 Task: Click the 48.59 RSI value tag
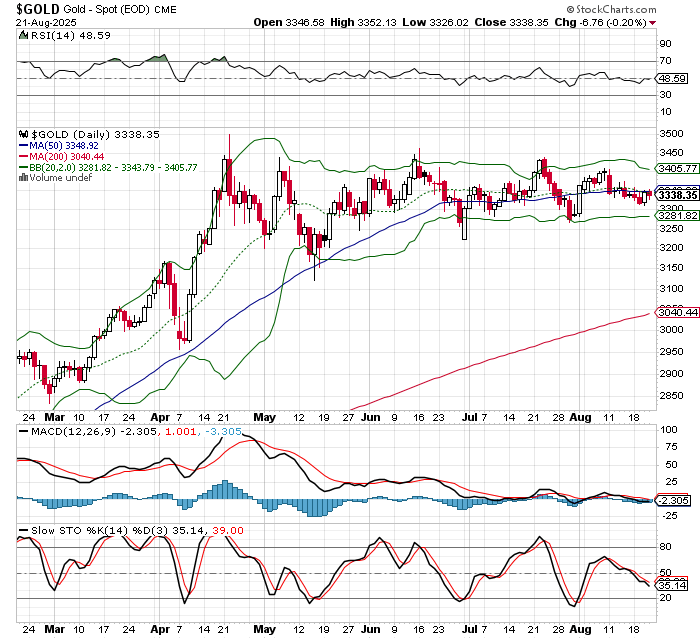670,78
